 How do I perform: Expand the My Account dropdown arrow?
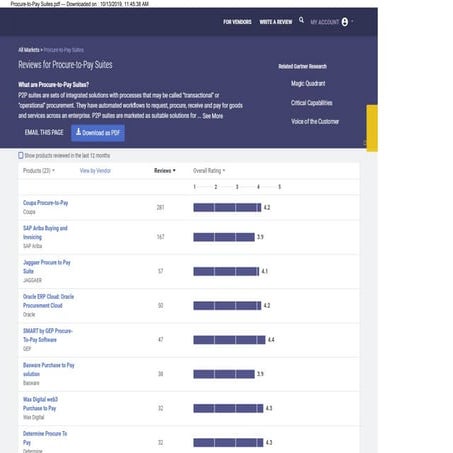click(x=352, y=22)
